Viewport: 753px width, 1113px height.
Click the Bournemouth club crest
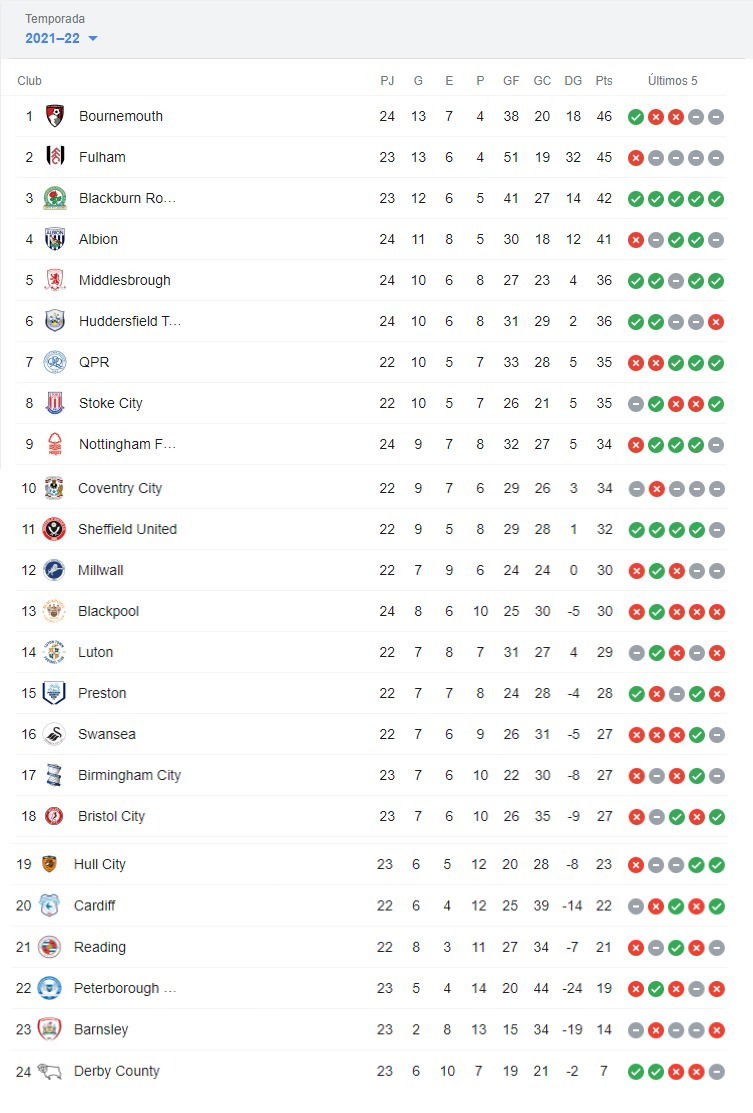point(55,116)
